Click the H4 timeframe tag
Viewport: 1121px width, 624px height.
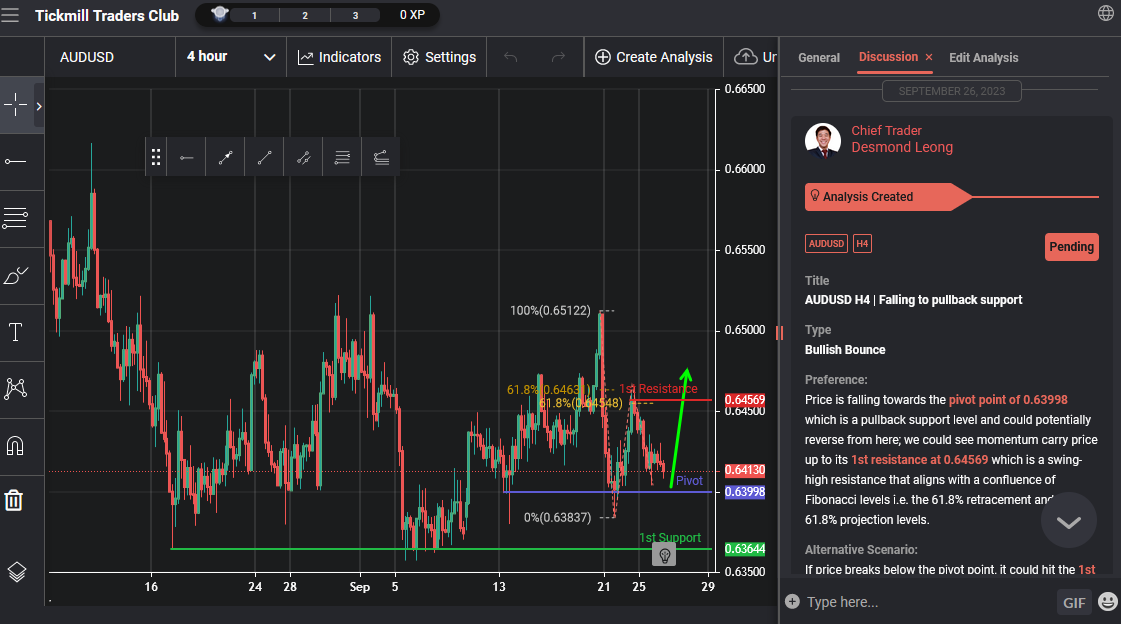point(862,244)
